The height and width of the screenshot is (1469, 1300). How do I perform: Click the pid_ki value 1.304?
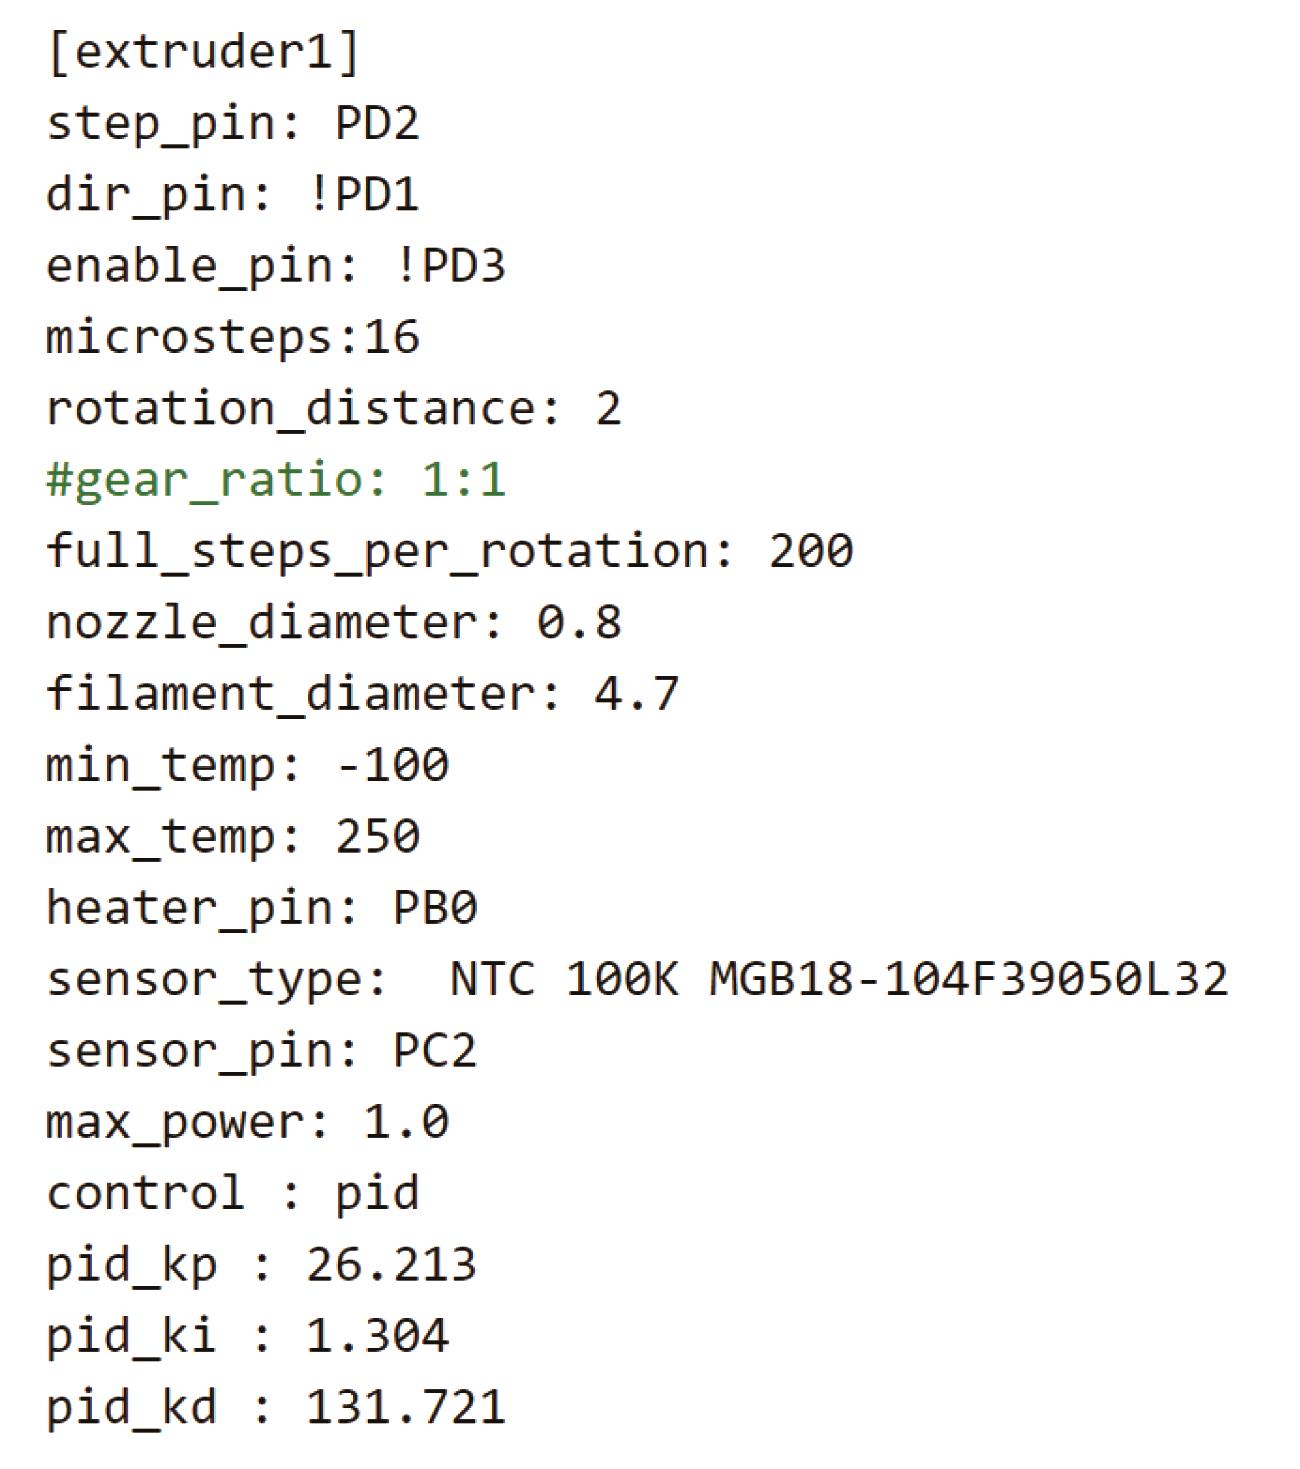point(378,1336)
